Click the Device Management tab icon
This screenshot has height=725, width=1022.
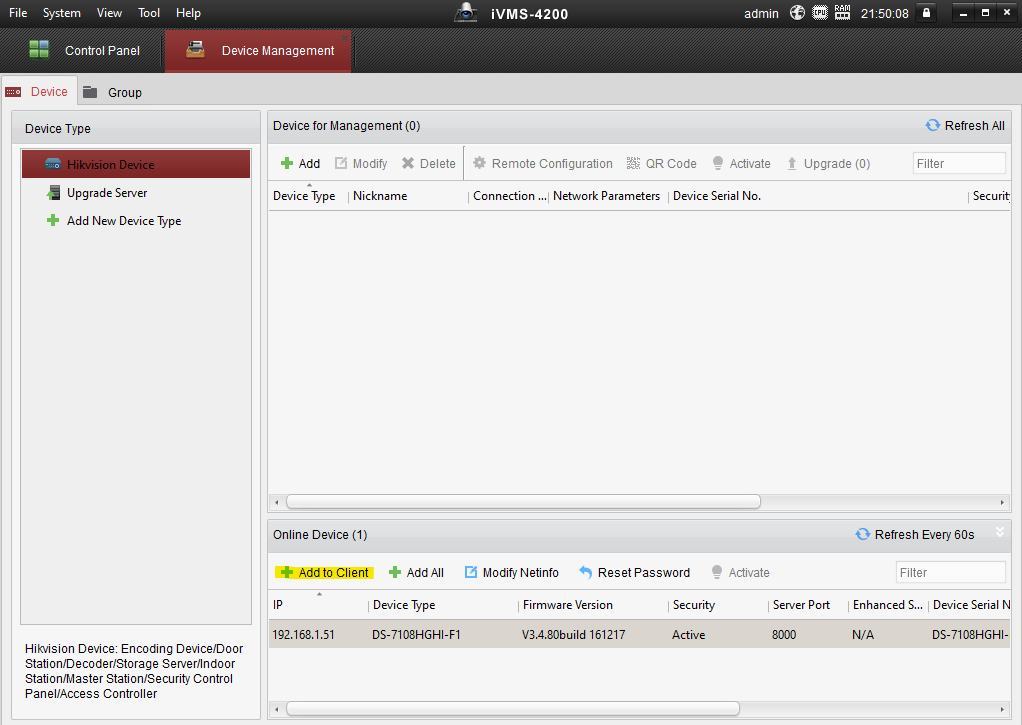click(196, 50)
